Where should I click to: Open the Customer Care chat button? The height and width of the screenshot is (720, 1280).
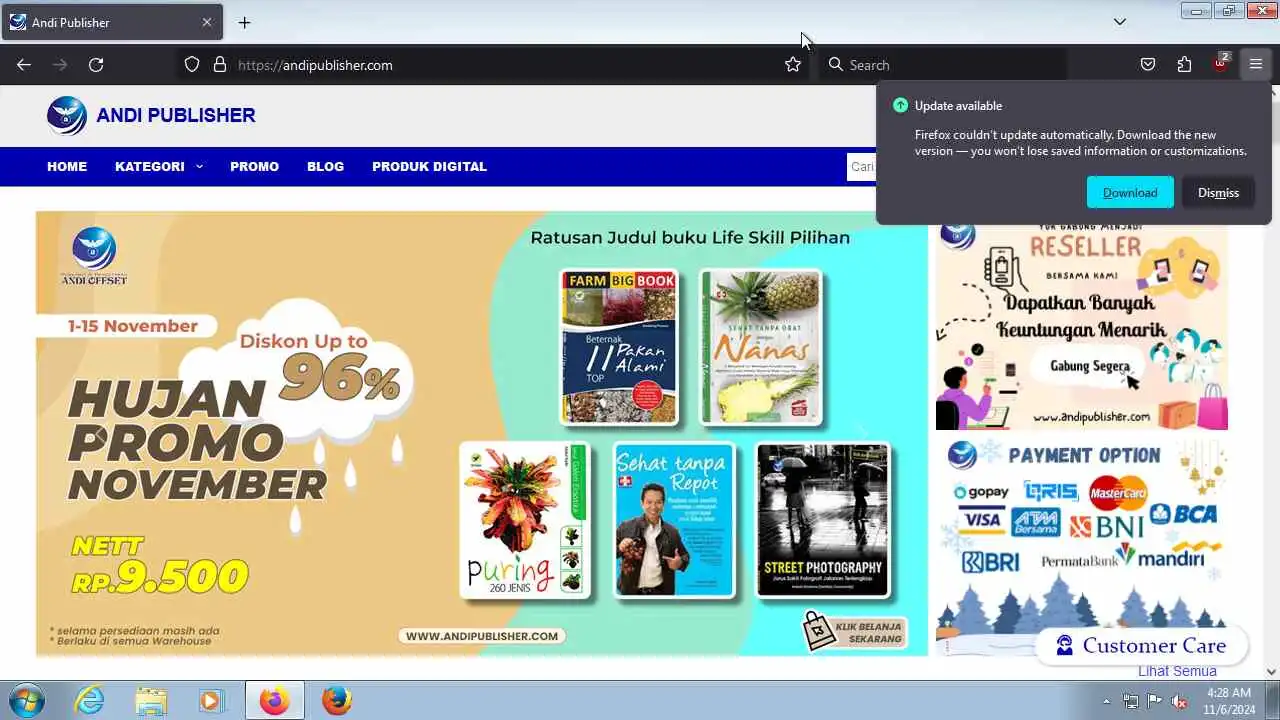1141,645
